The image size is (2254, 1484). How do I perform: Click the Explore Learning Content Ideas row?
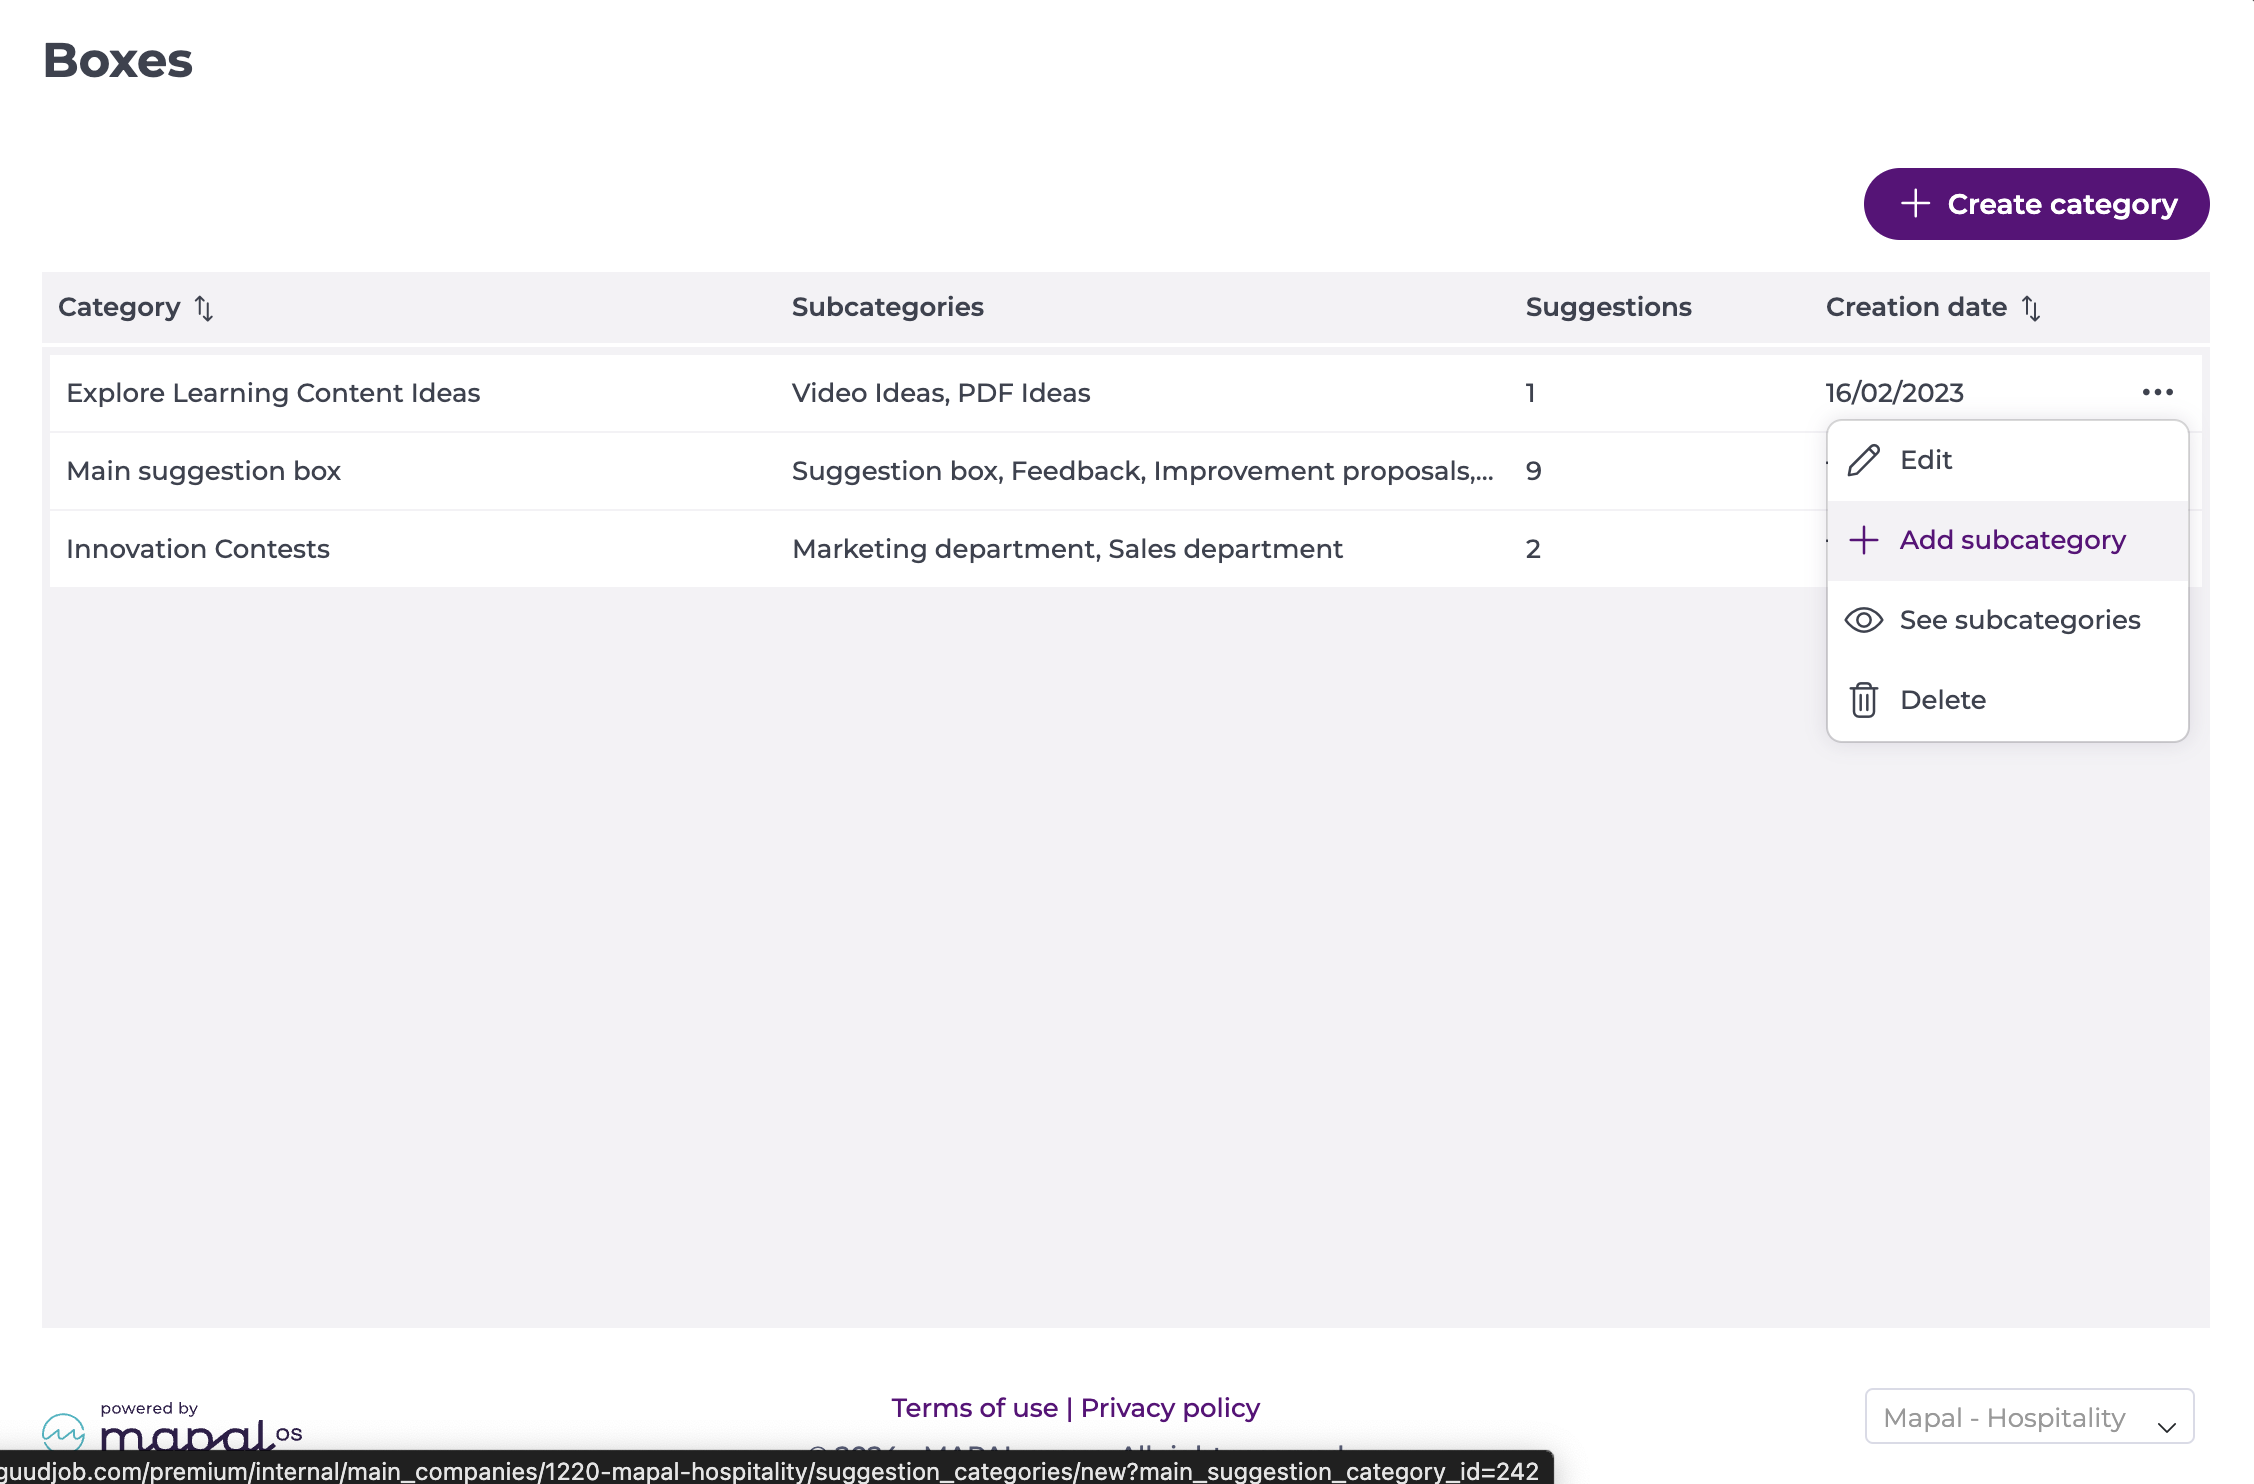tap(273, 393)
